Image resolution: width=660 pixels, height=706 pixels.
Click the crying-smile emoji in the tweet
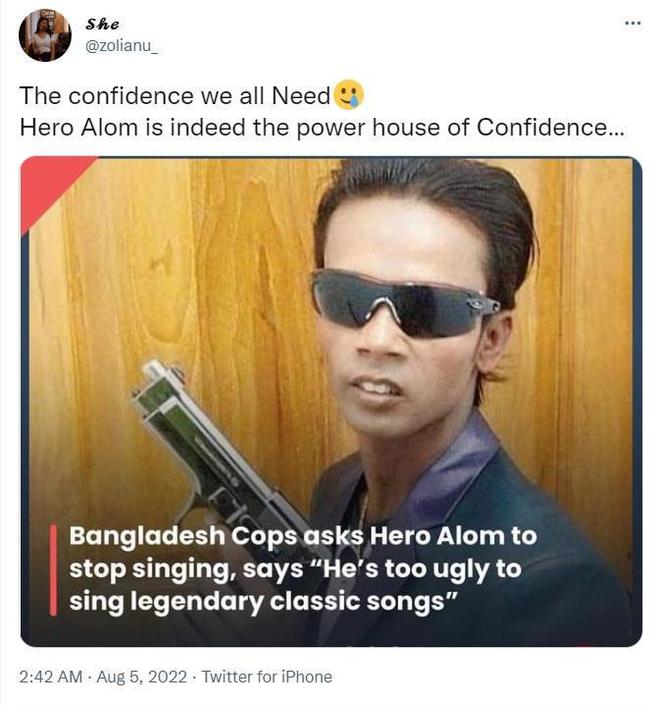pyautogui.click(x=349, y=95)
